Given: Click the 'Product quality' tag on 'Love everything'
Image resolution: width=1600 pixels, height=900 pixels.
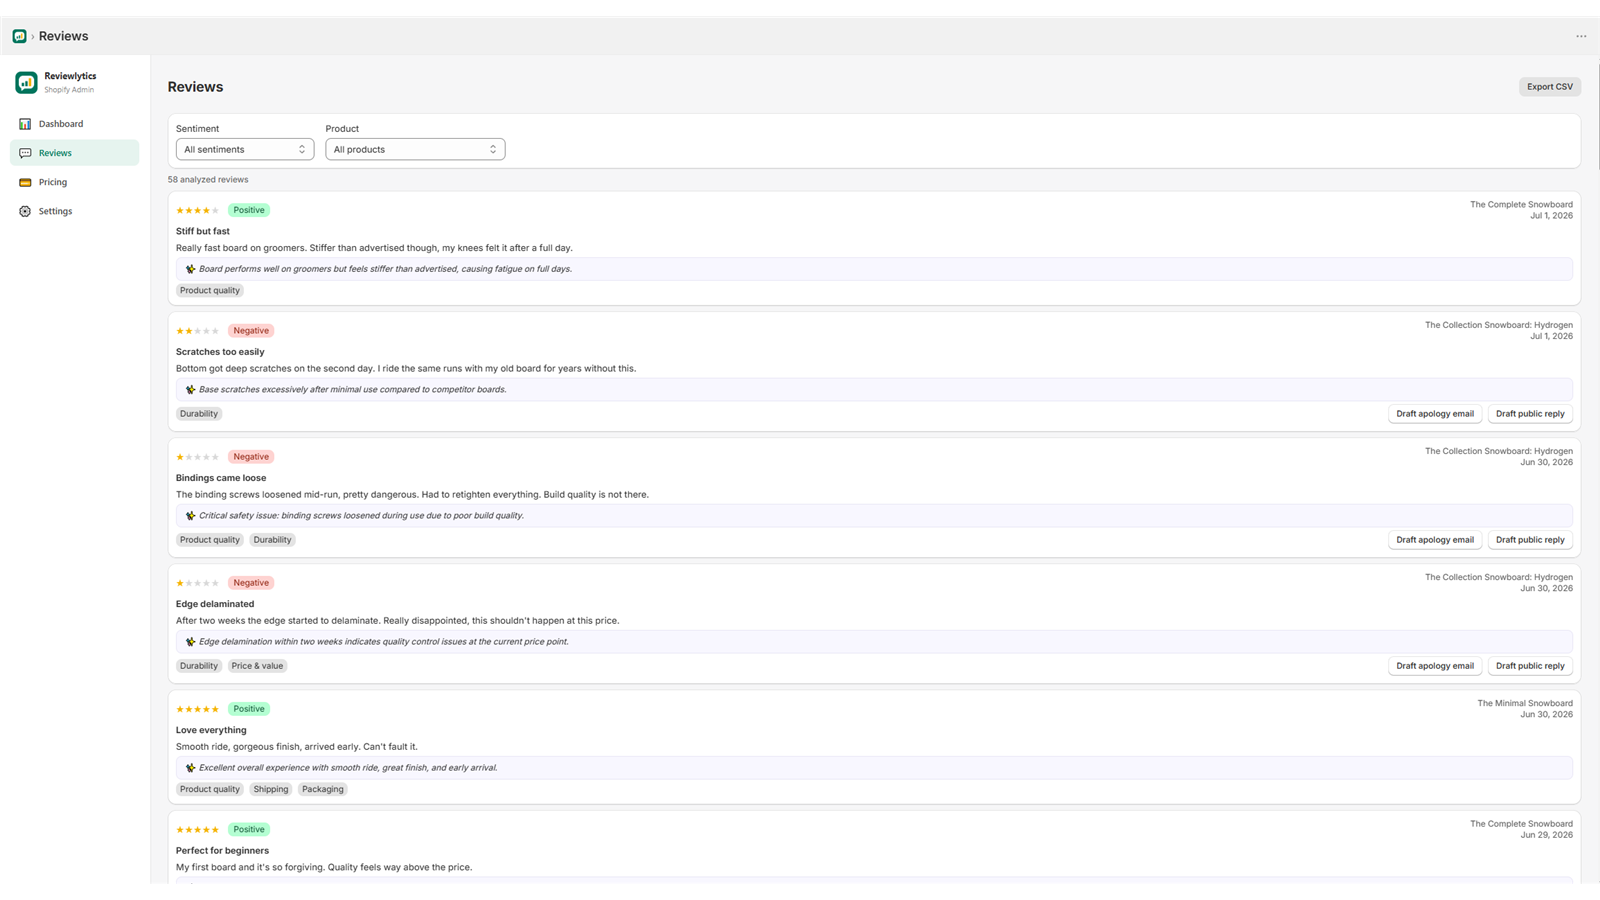Looking at the screenshot, I should (x=210, y=790).
